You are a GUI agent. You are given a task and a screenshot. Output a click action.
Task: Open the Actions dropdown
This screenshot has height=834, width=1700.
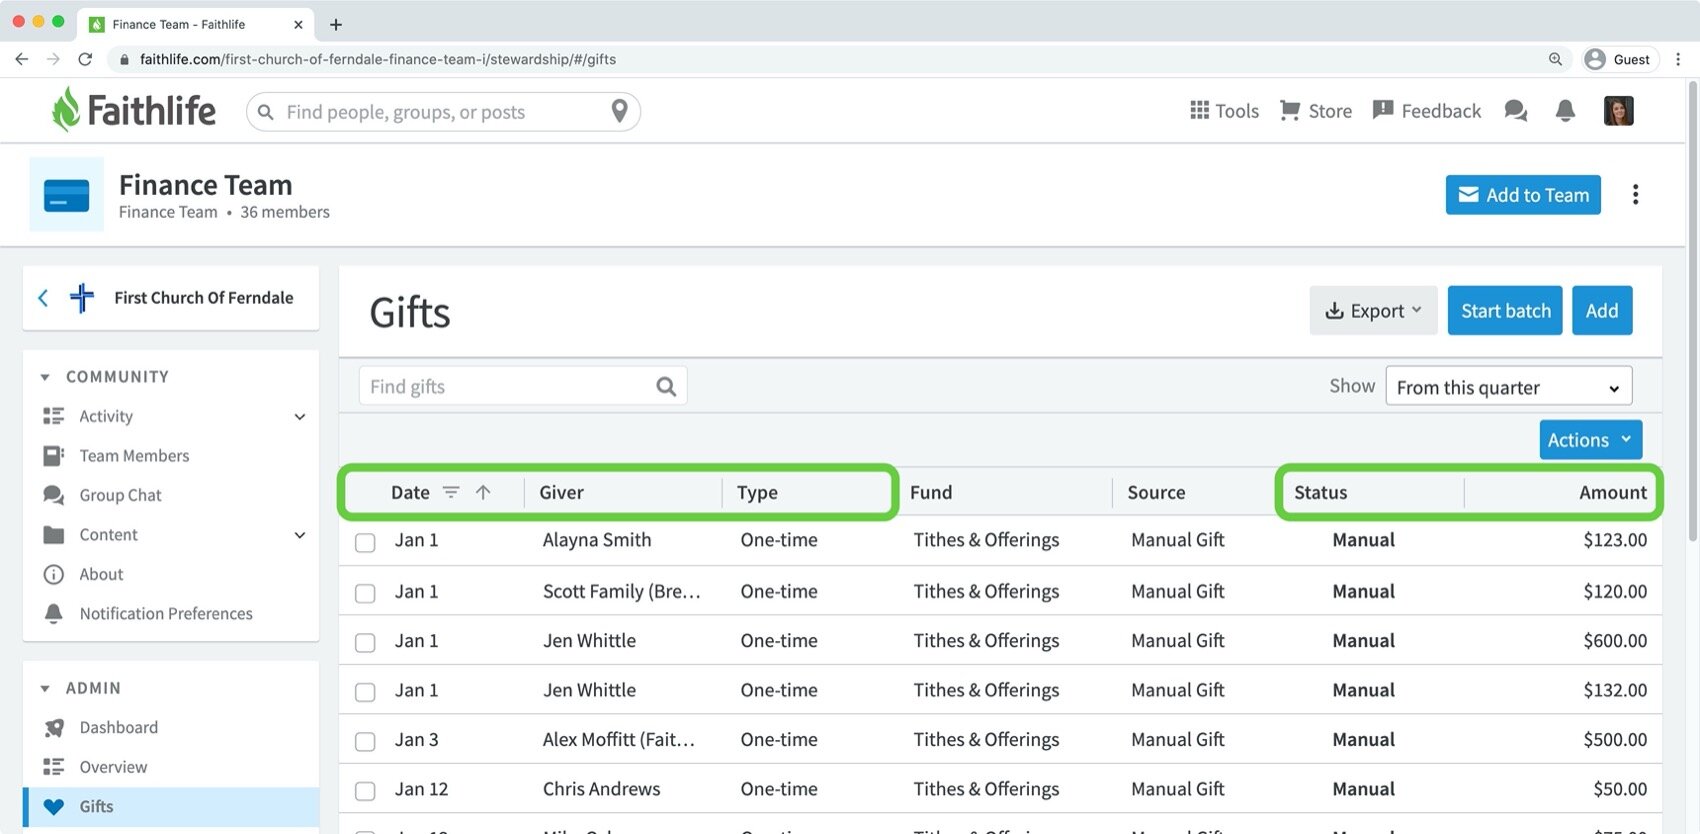pyautogui.click(x=1590, y=440)
